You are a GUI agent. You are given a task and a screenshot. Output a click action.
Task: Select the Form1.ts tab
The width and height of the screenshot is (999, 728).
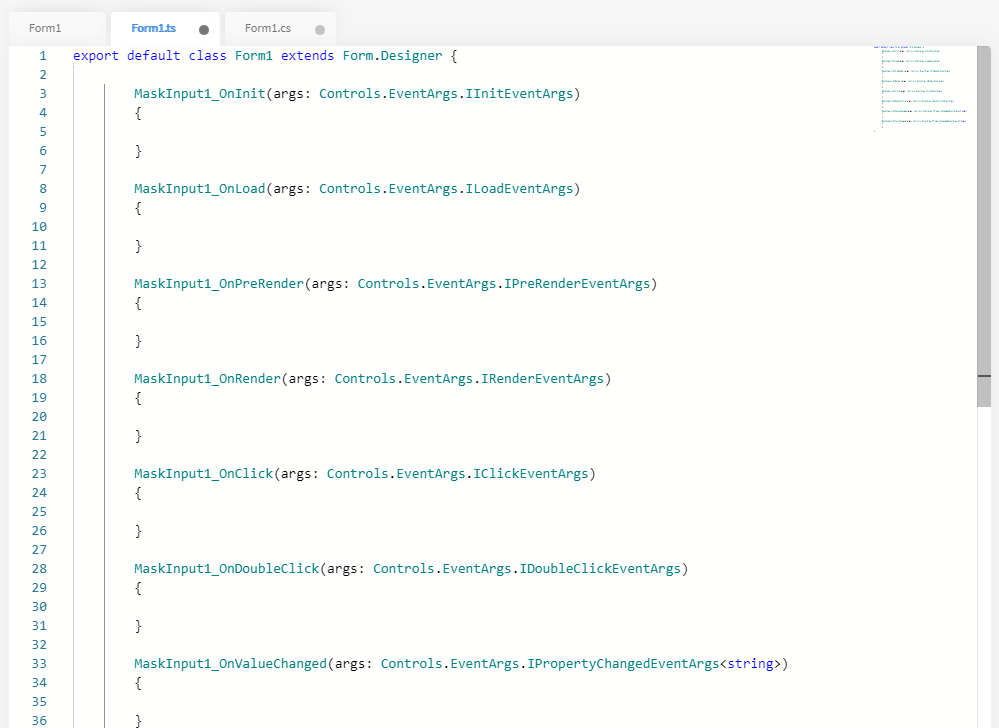tap(154, 29)
